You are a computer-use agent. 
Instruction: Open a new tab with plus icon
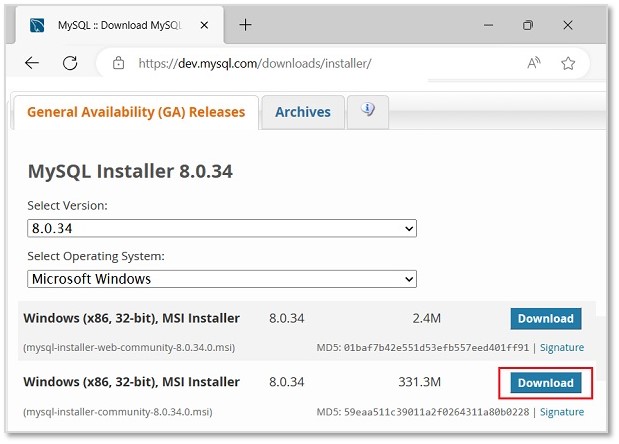pos(245,24)
